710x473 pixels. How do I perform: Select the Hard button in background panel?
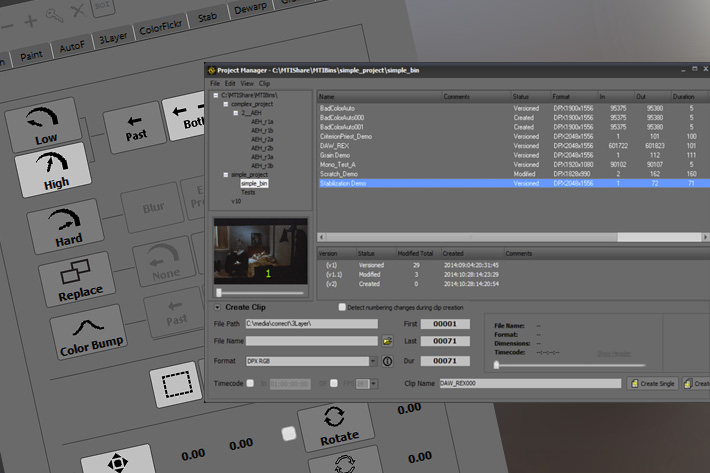[x=66, y=226]
